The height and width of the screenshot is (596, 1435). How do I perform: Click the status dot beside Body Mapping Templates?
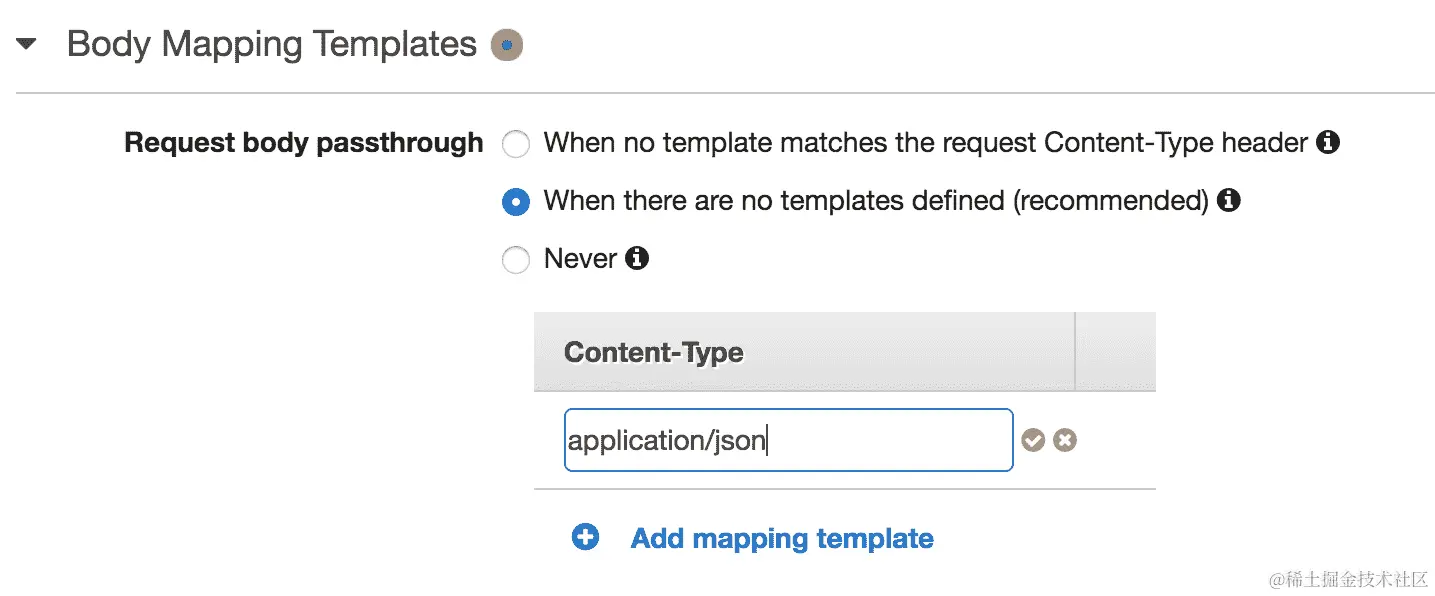point(507,45)
